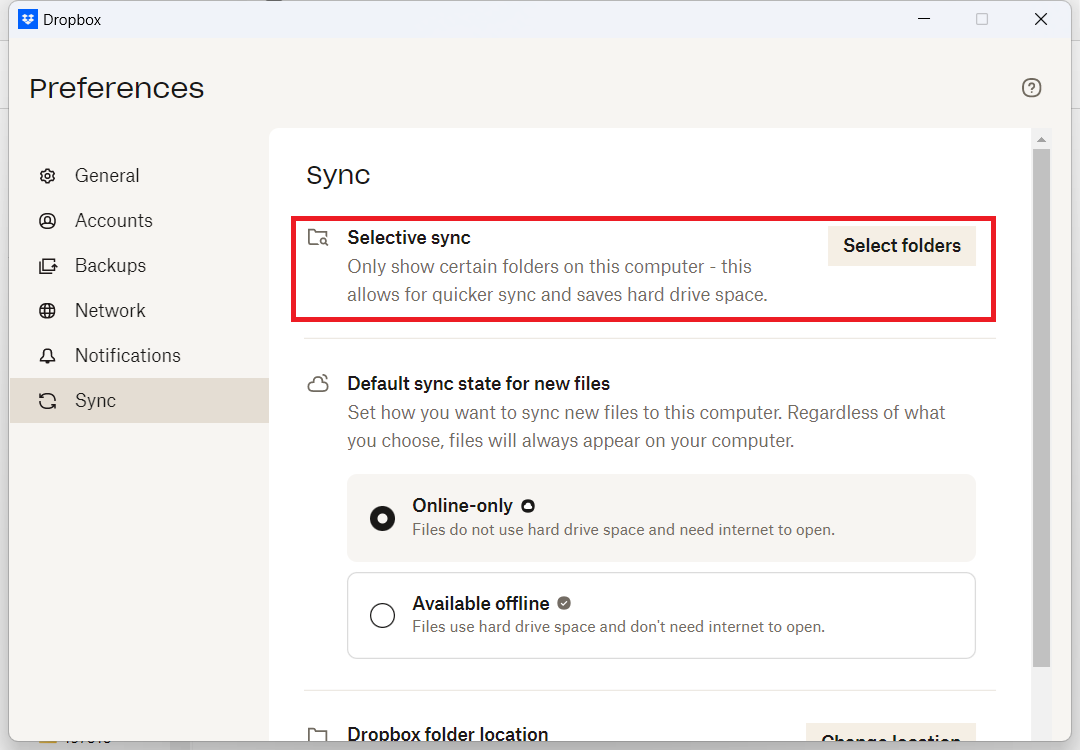Viewport: 1080px width, 750px height.
Task: Click the 'Files do not use hard drive space' description
Action: point(623,530)
